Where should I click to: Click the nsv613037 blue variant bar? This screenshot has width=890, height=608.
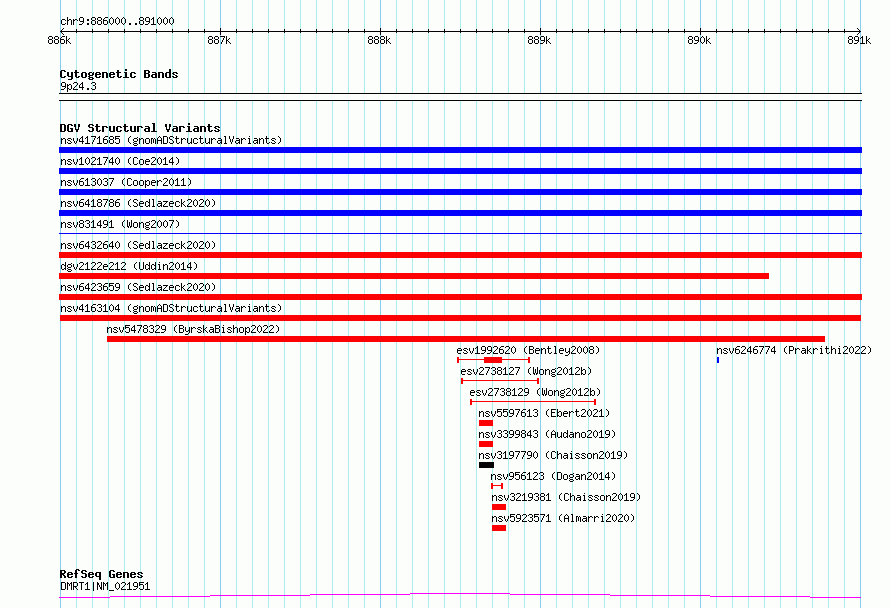click(x=460, y=192)
